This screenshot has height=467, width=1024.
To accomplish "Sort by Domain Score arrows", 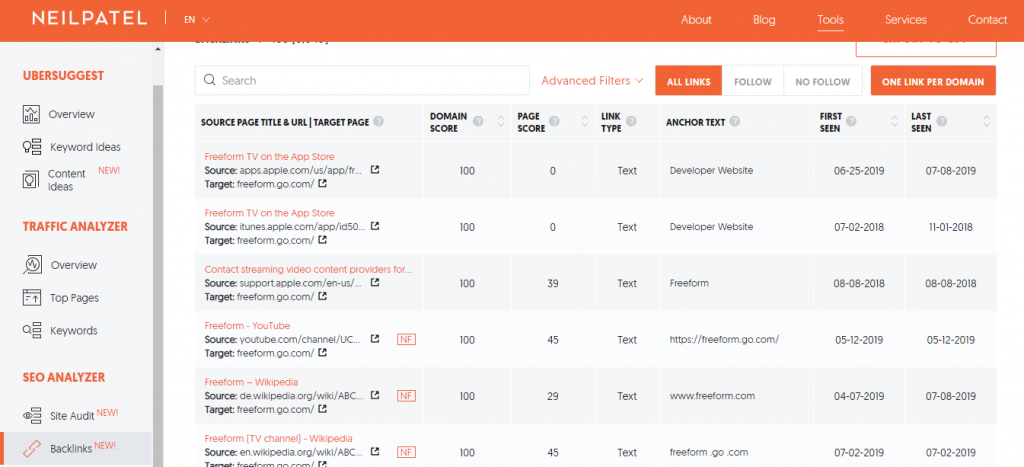I will [x=501, y=121].
